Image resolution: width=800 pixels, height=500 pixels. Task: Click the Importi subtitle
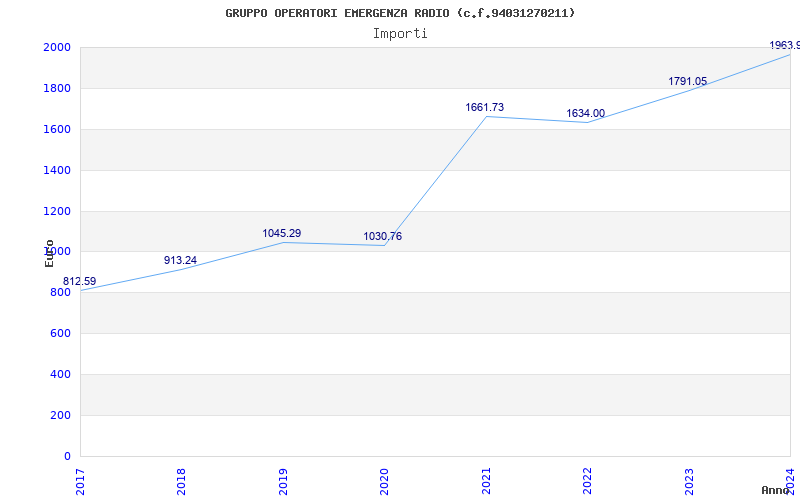click(400, 34)
